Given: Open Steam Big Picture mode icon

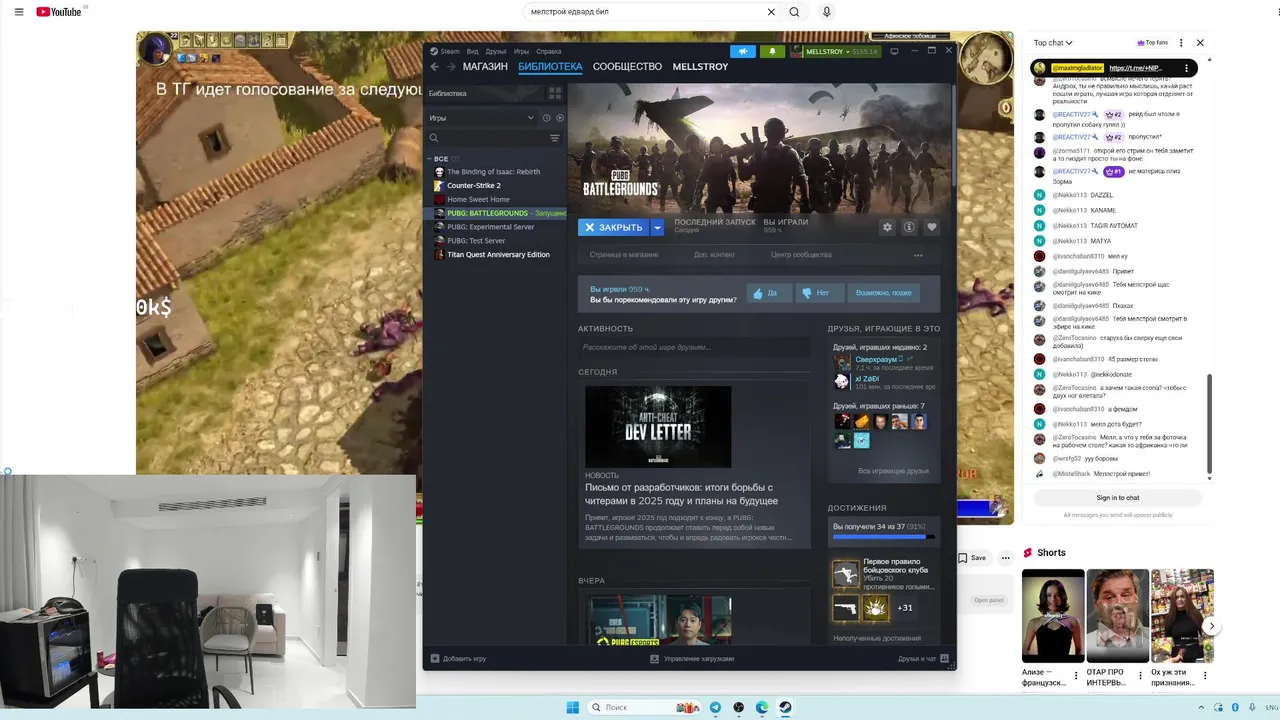Looking at the screenshot, I should [894, 51].
